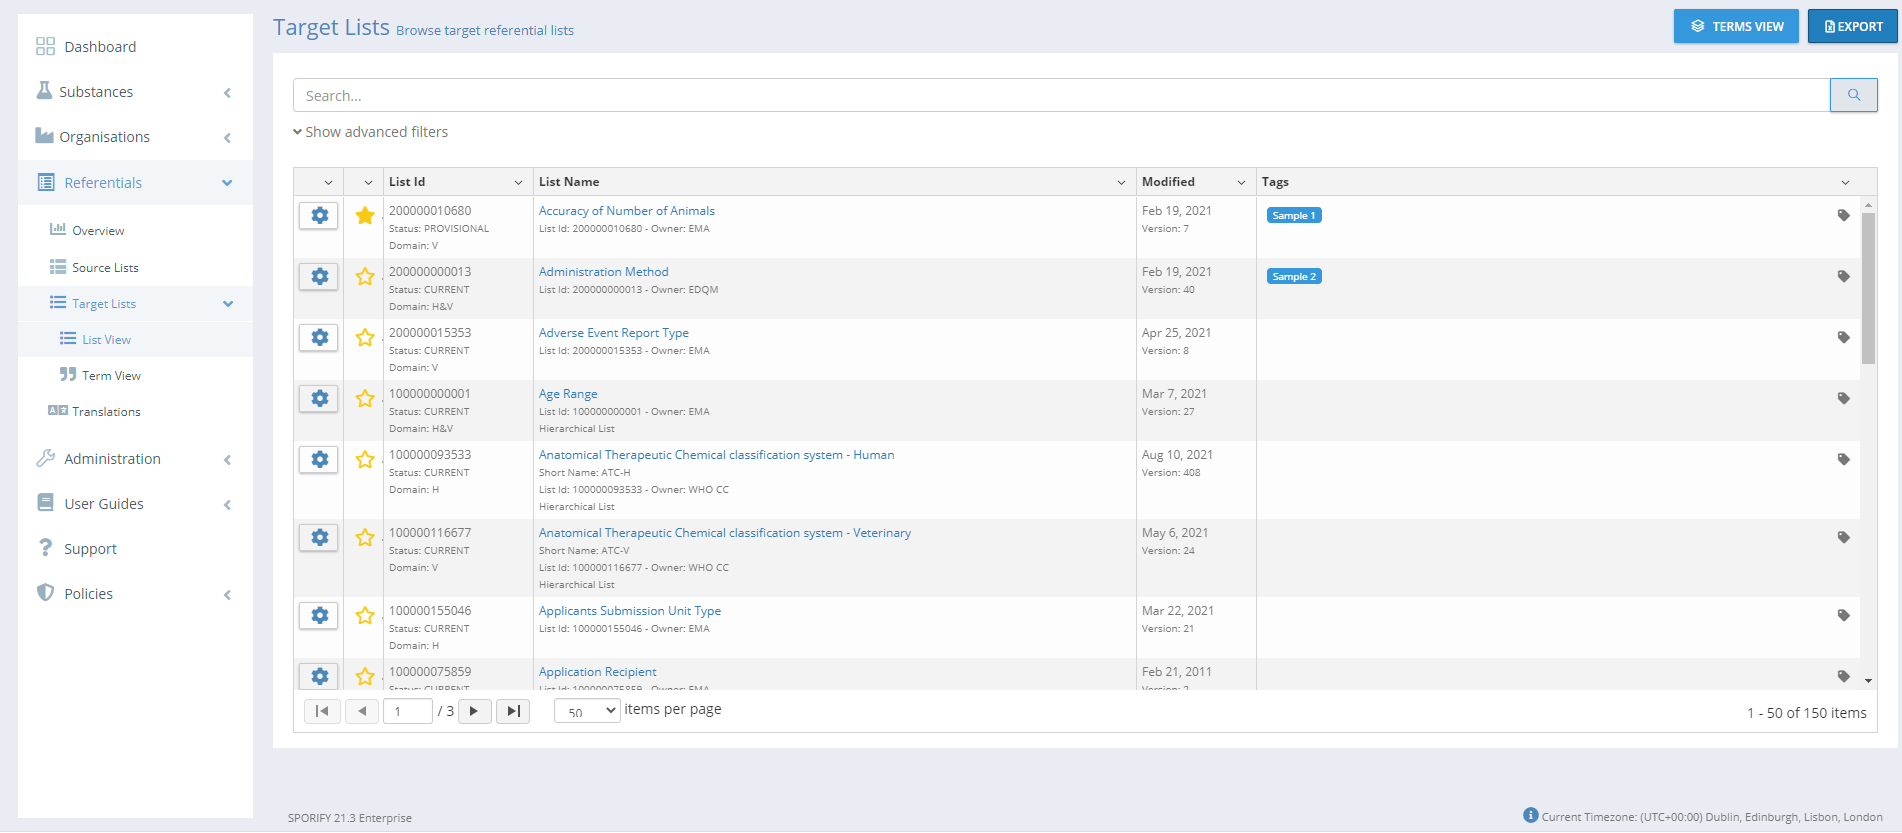The height and width of the screenshot is (833, 1902).
Task: Select Term View in sidebar
Action: (111, 376)
